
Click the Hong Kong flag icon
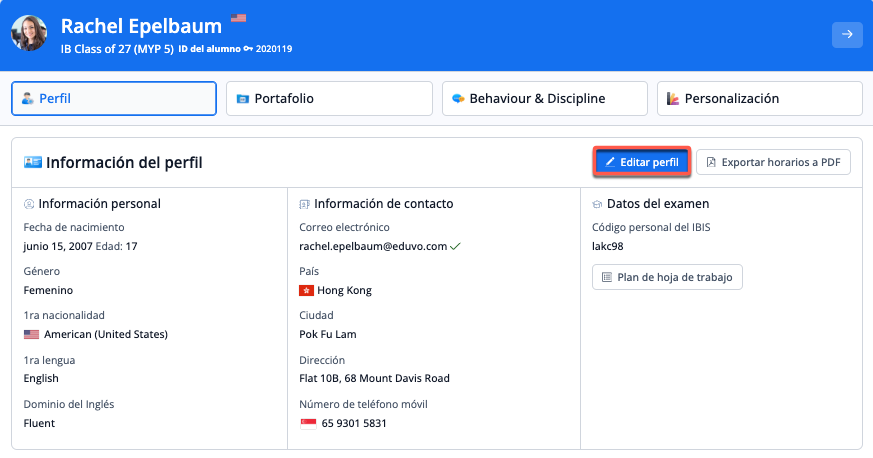[306, 290]
